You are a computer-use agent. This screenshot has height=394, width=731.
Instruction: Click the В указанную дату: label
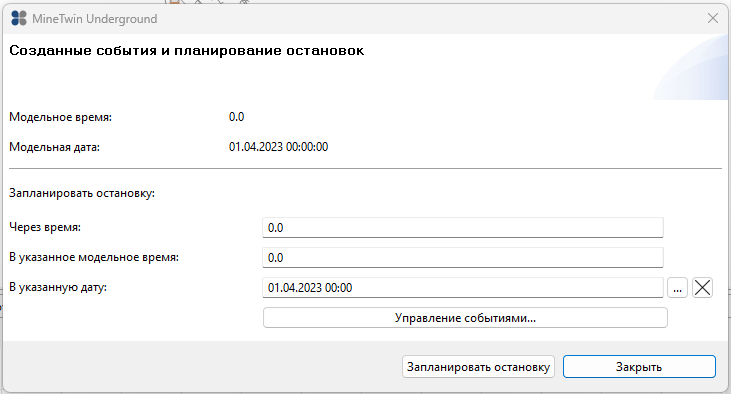point(58,287)
